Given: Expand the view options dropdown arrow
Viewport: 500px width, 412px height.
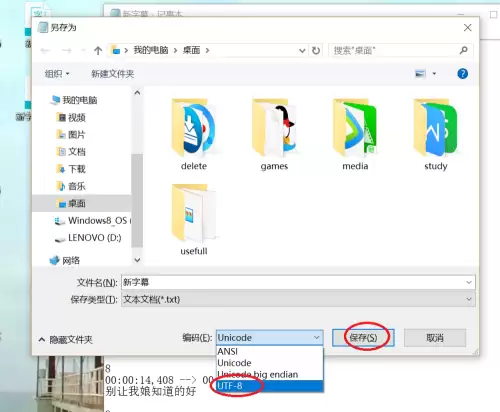Looking at the screenshot, I should click(434, 74).
